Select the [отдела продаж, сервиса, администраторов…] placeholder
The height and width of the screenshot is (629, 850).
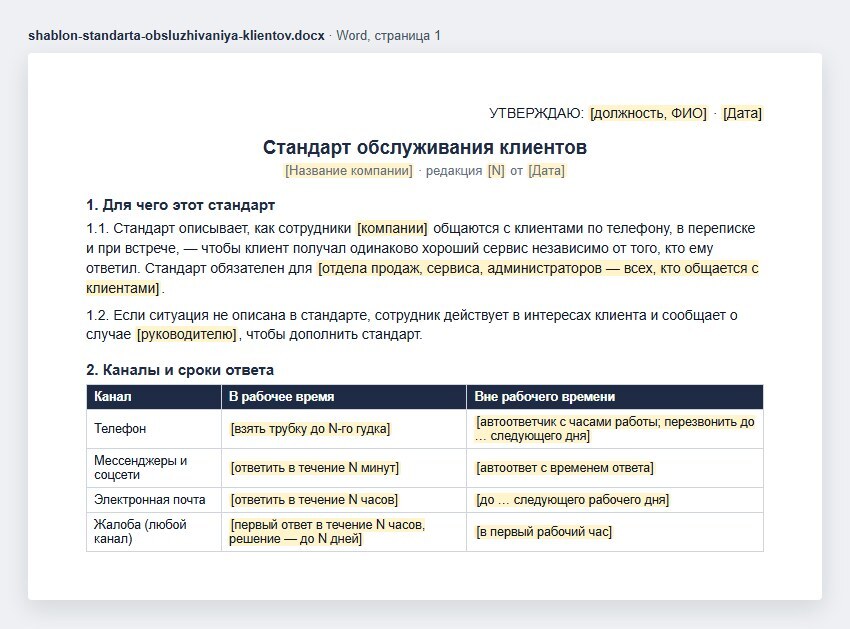coord(422,278)
